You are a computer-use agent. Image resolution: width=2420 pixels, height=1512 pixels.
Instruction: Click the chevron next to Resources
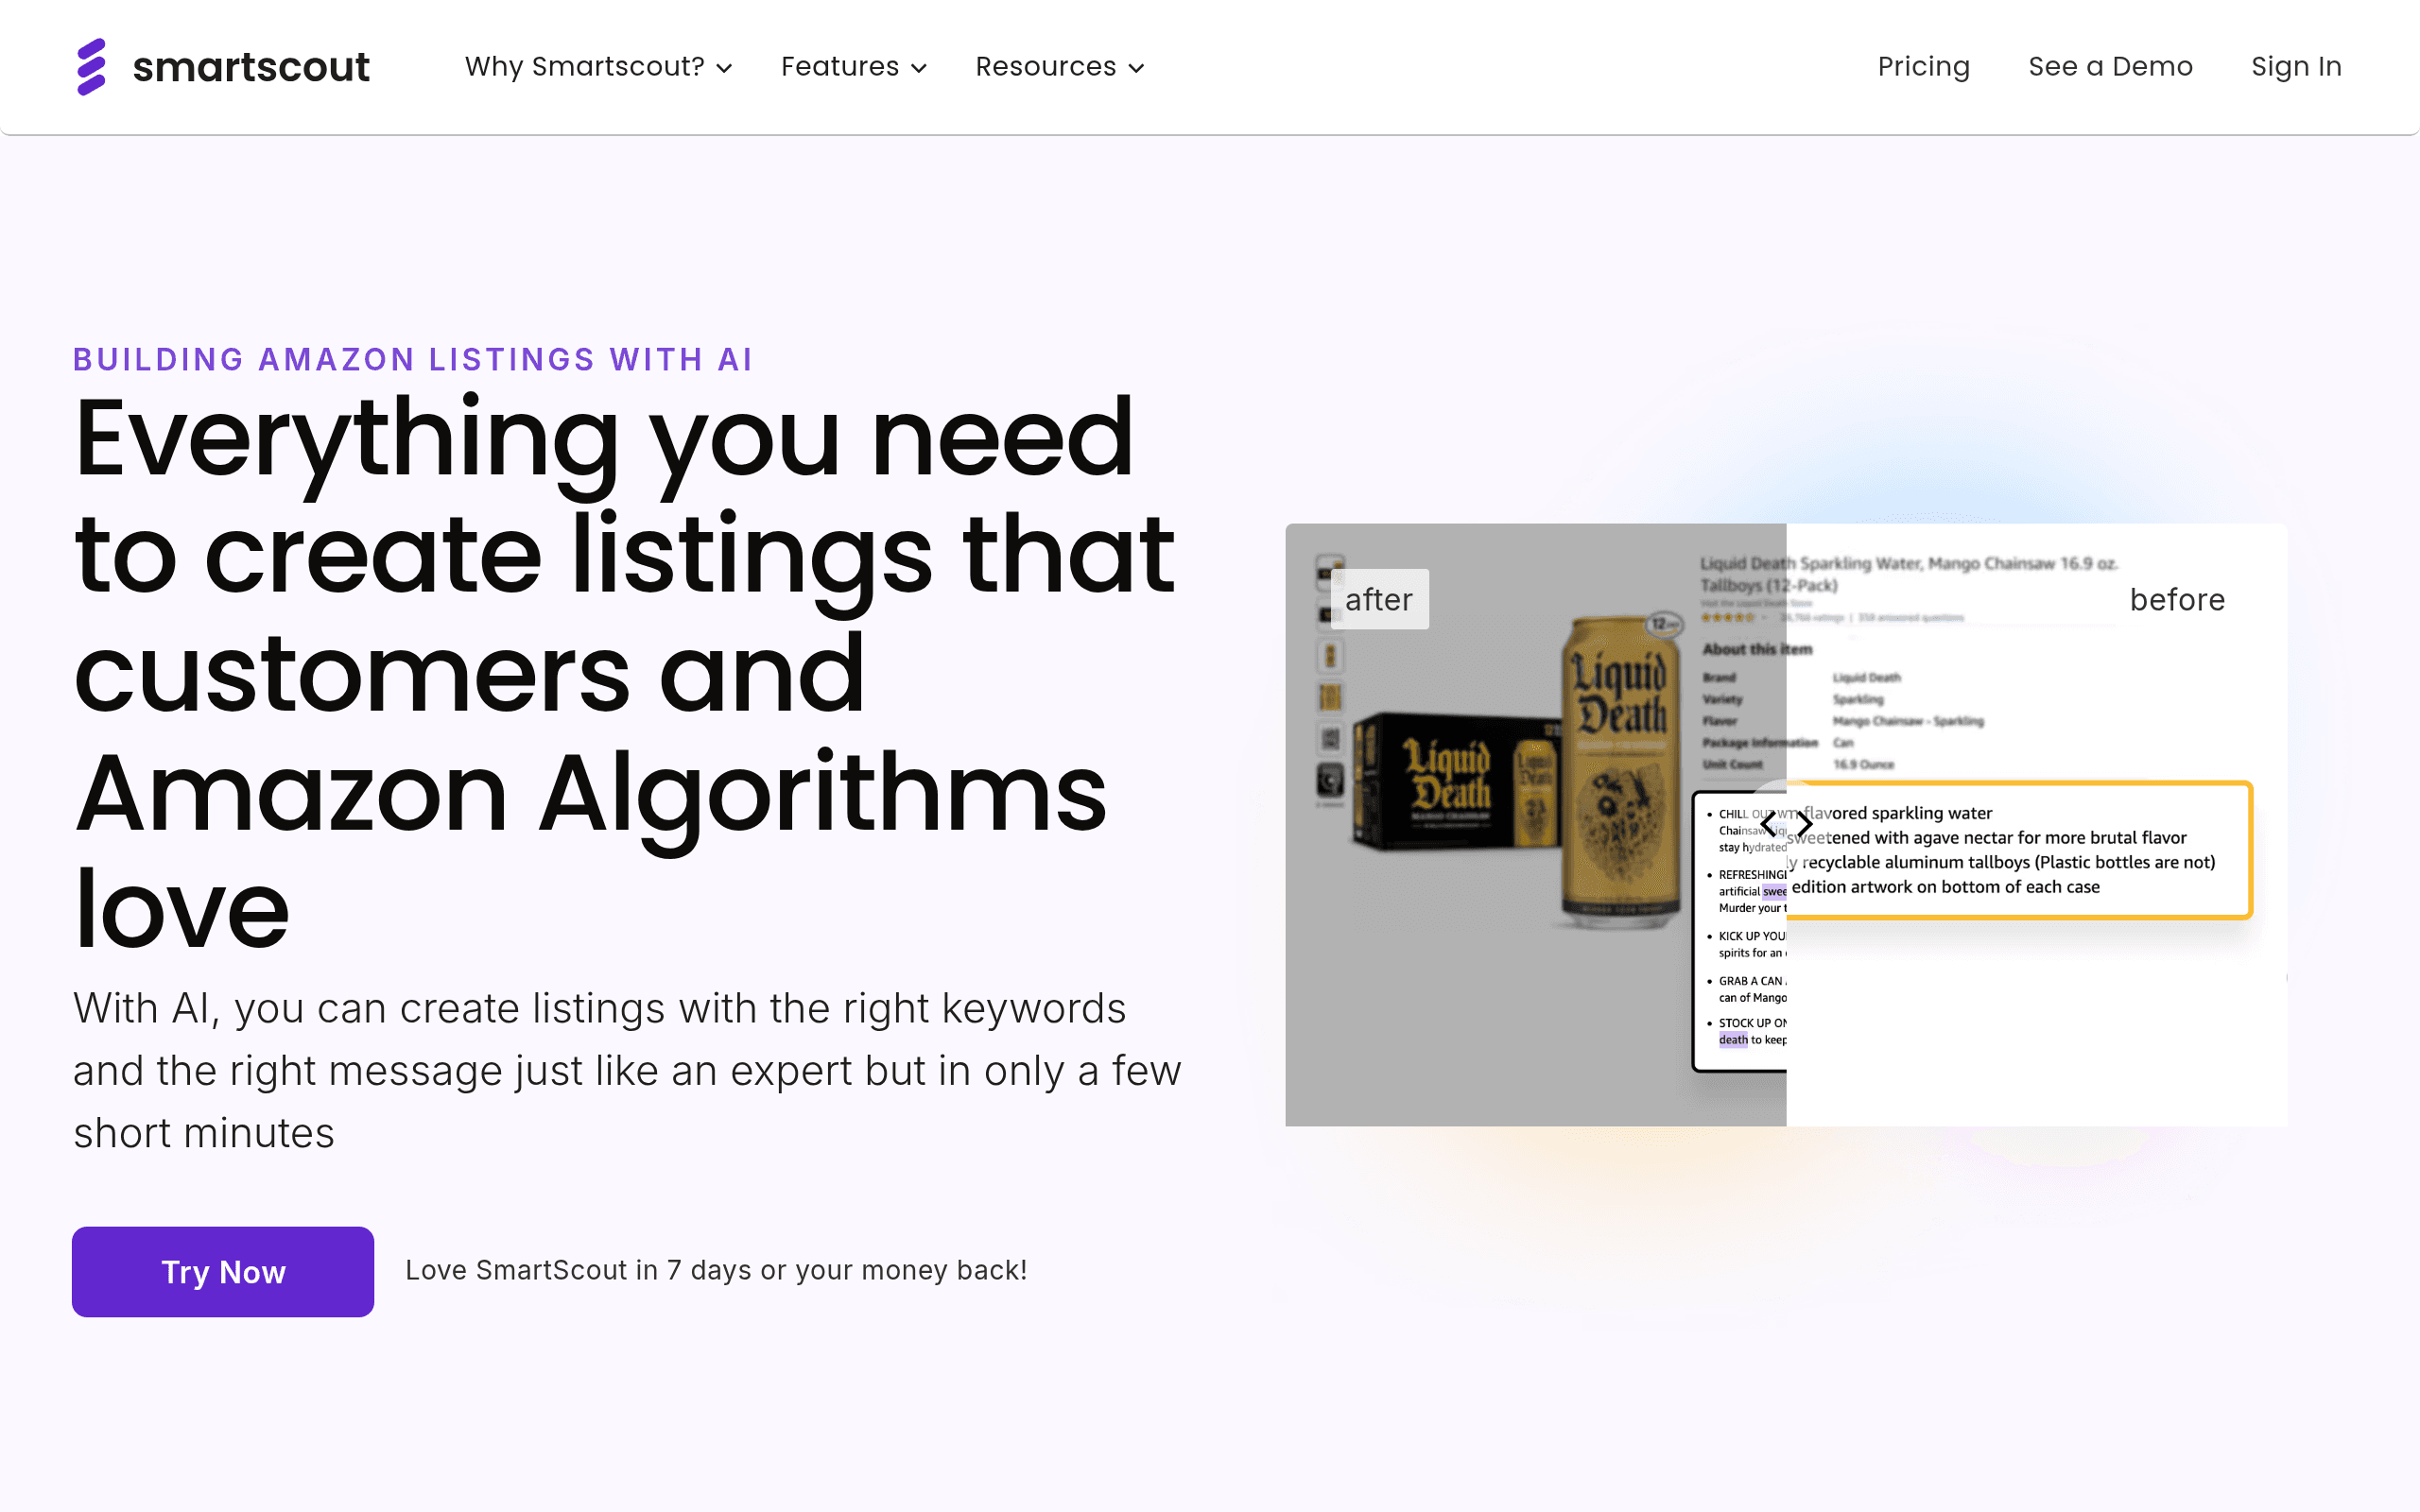tap(1136, 68)
